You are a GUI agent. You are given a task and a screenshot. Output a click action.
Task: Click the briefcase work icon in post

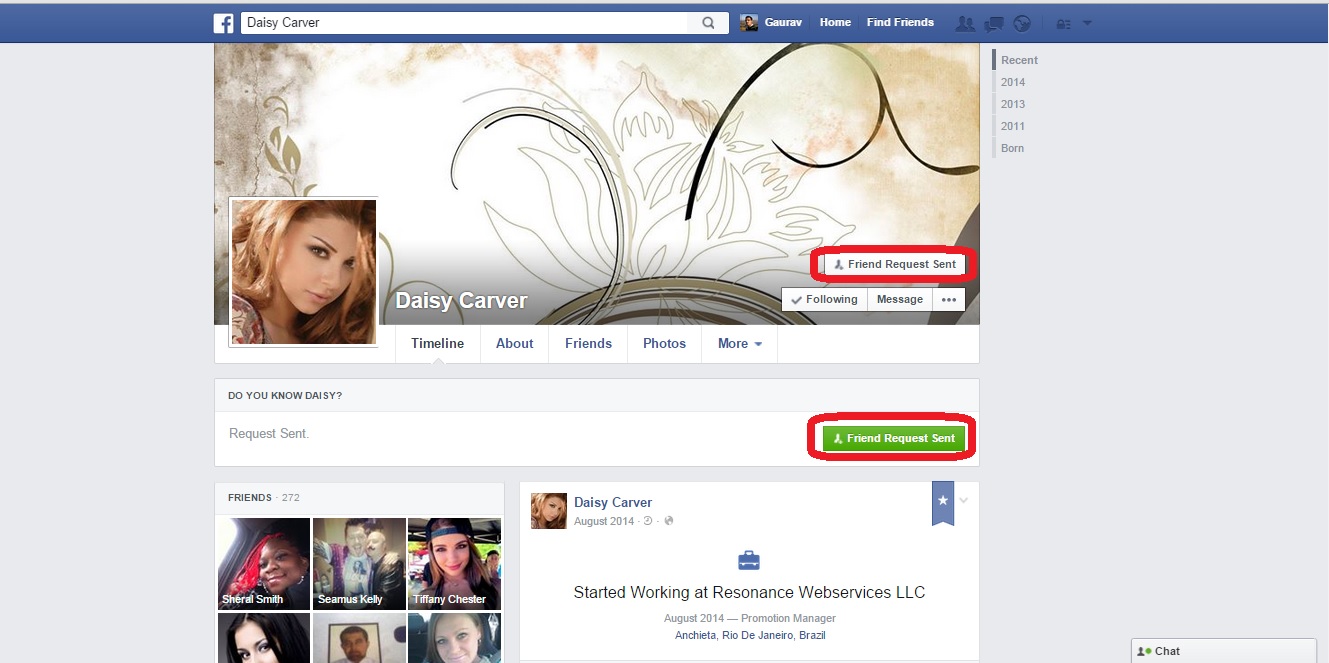[x=749, y=560]
